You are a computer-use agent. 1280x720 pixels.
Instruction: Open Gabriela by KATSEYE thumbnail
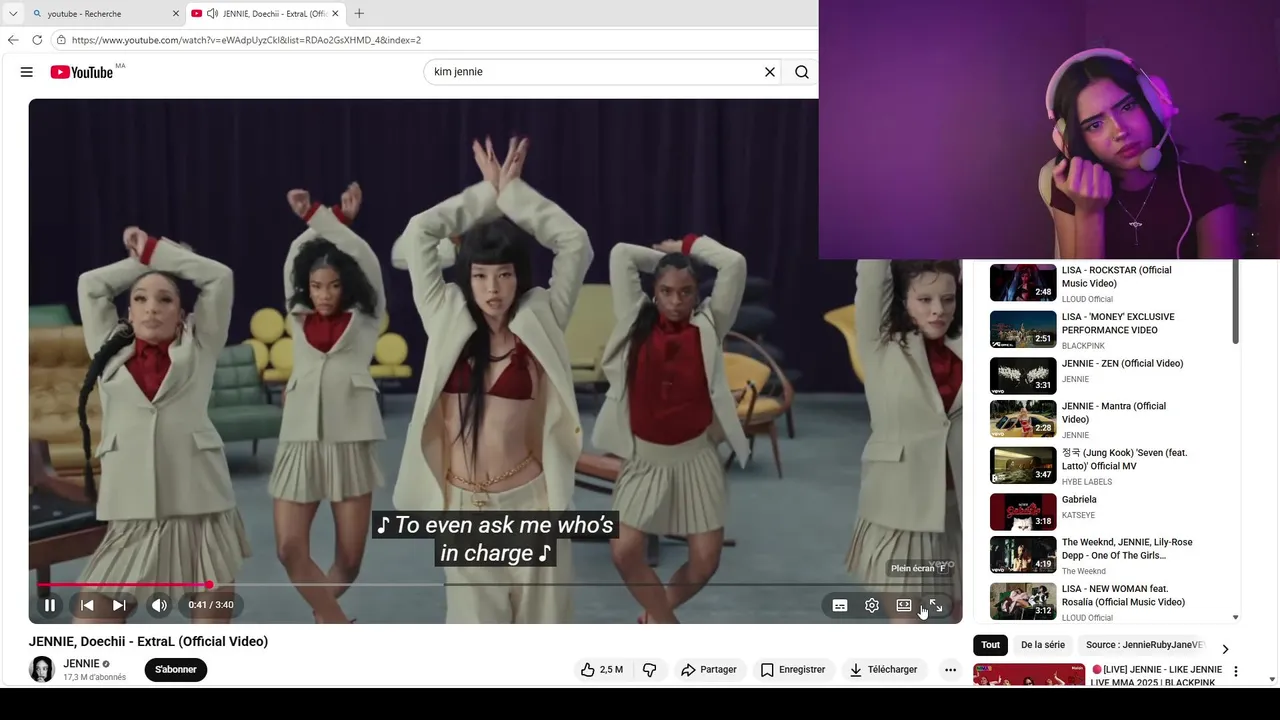point(1023,512)
